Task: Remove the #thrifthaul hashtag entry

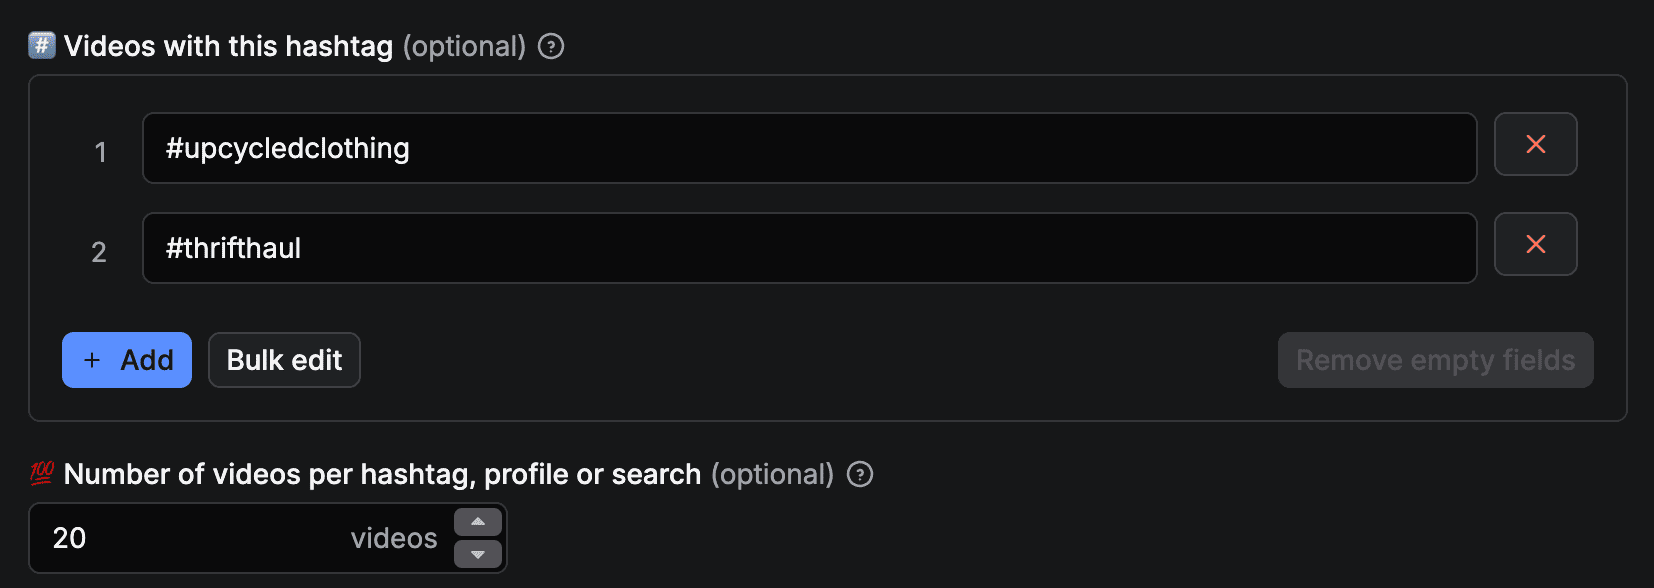Action: 1535,244
